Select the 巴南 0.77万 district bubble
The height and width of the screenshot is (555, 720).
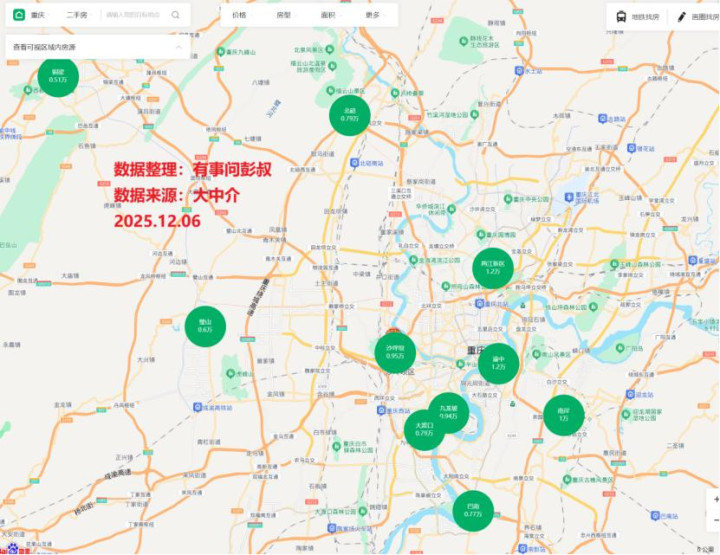tap(473, 511)
